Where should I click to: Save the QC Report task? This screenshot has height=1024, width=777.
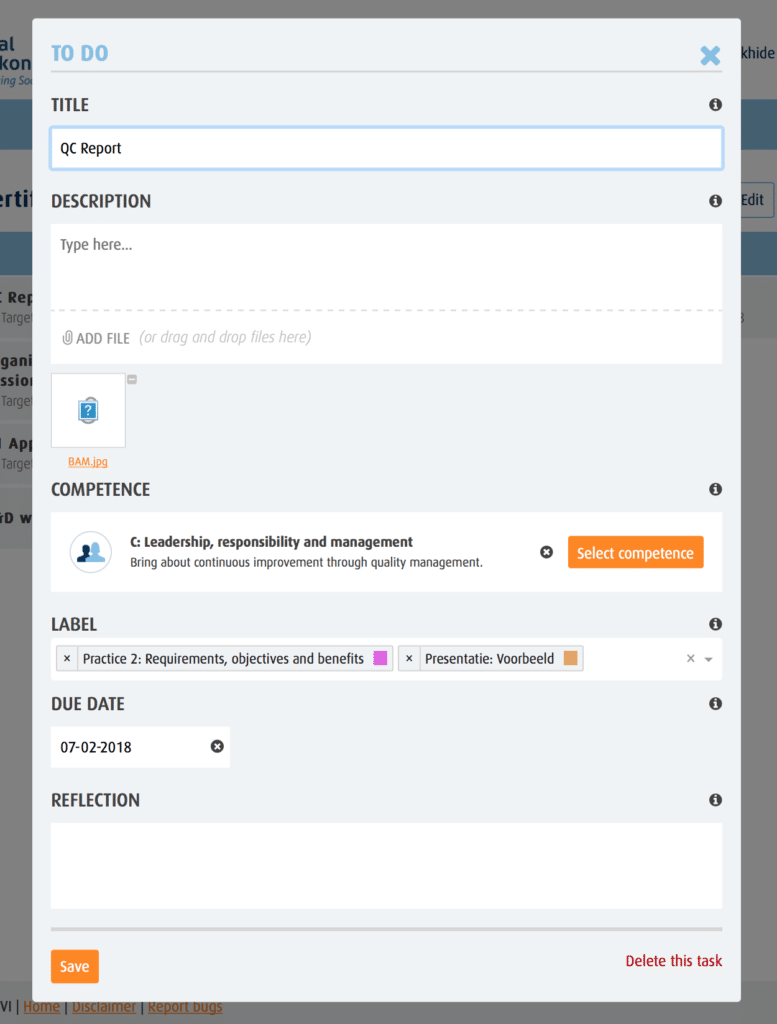point(74,966)
